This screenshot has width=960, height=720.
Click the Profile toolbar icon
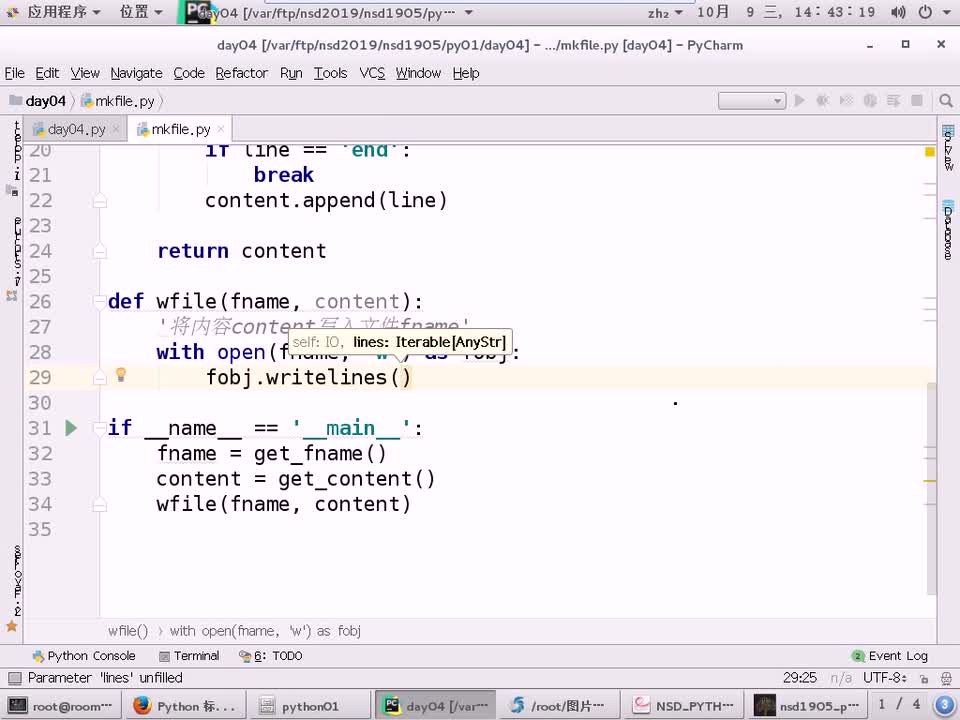[869, 100]
